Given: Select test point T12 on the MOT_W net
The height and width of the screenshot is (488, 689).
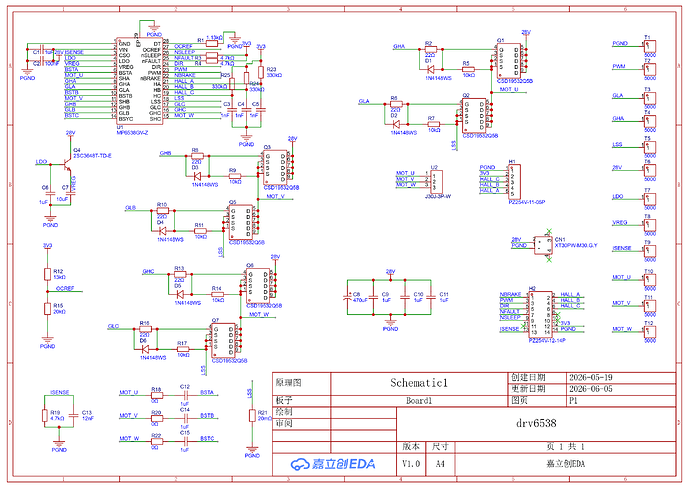Looking at the screenshot, I should click(x=650, y=332).
